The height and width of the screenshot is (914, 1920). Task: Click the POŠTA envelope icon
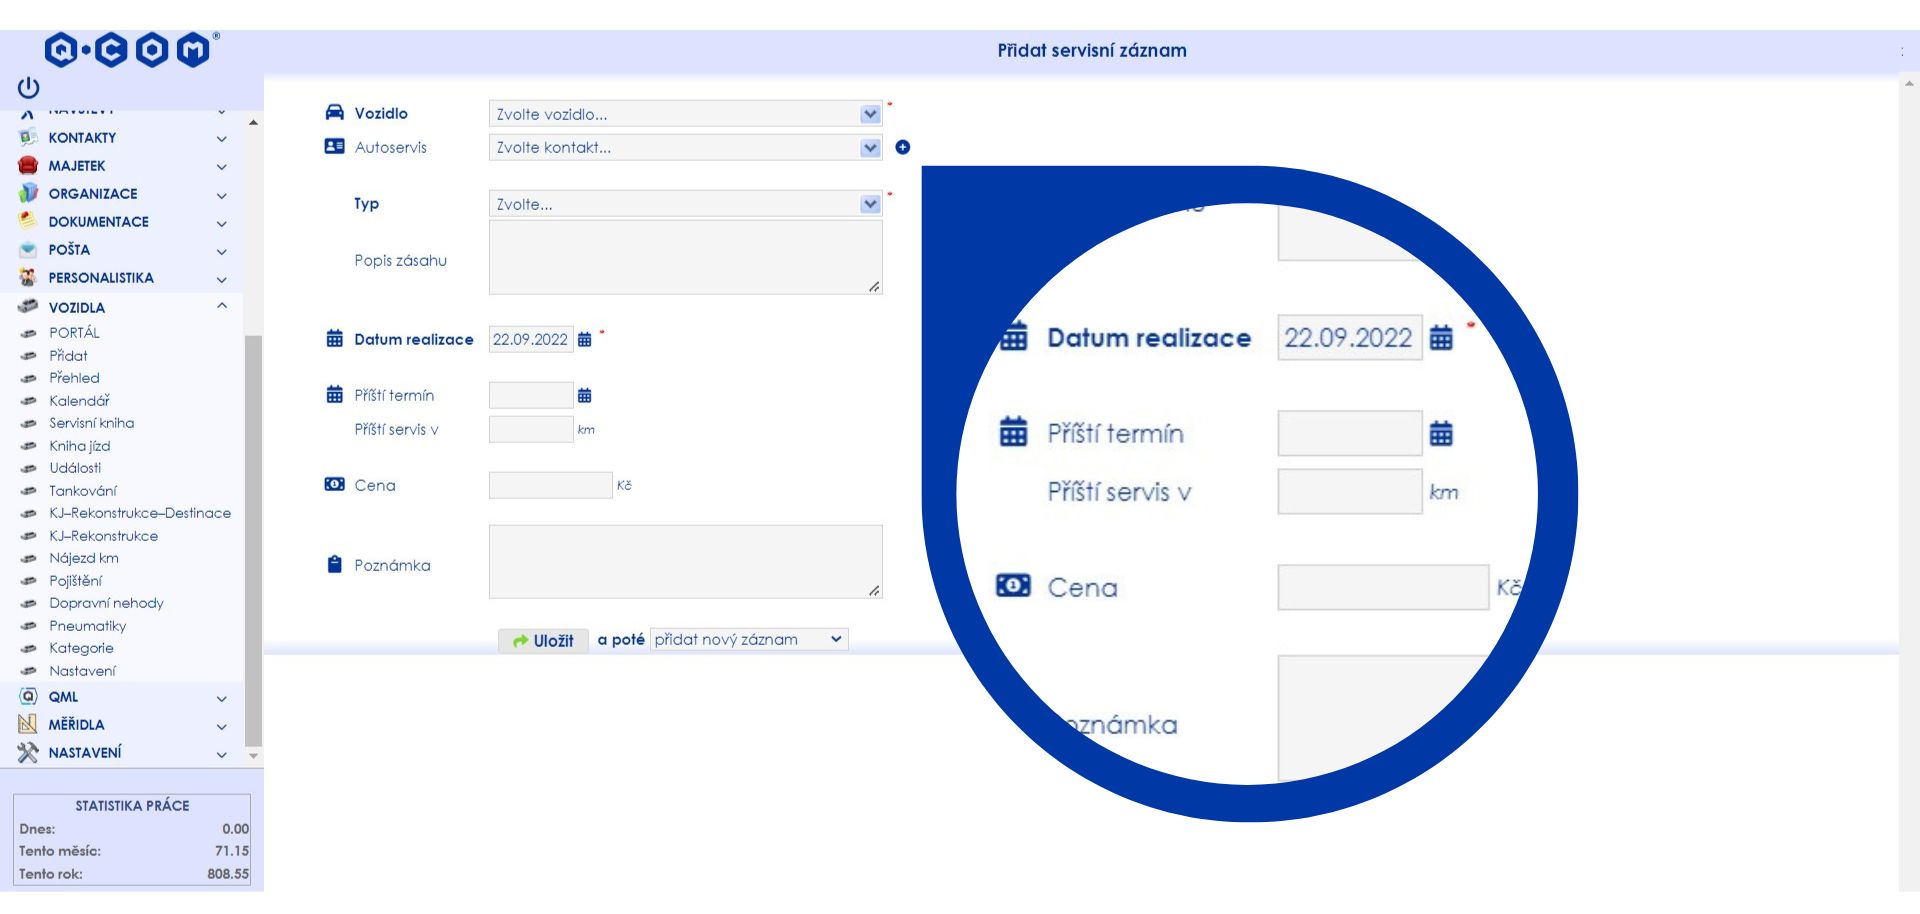coord(28,249)
